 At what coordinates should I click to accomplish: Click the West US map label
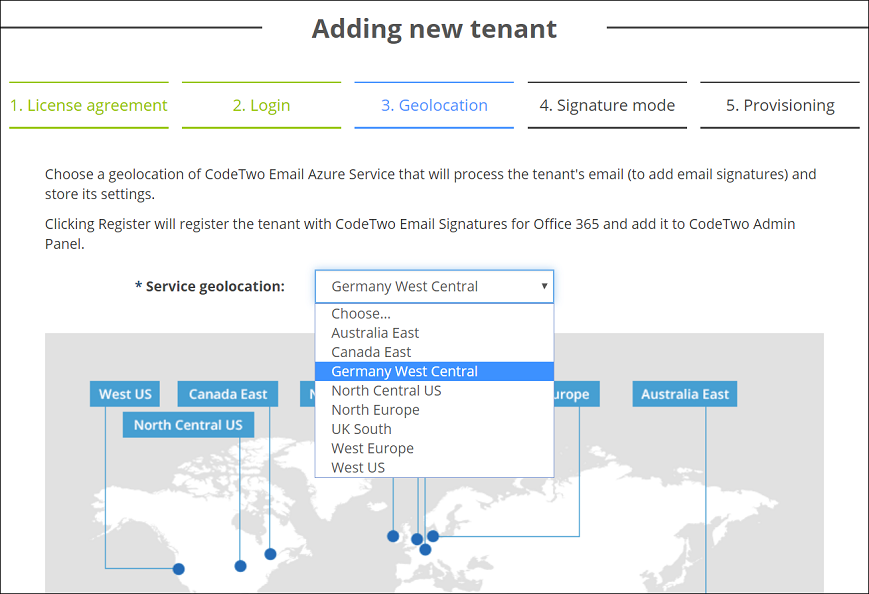click(125, 394)
